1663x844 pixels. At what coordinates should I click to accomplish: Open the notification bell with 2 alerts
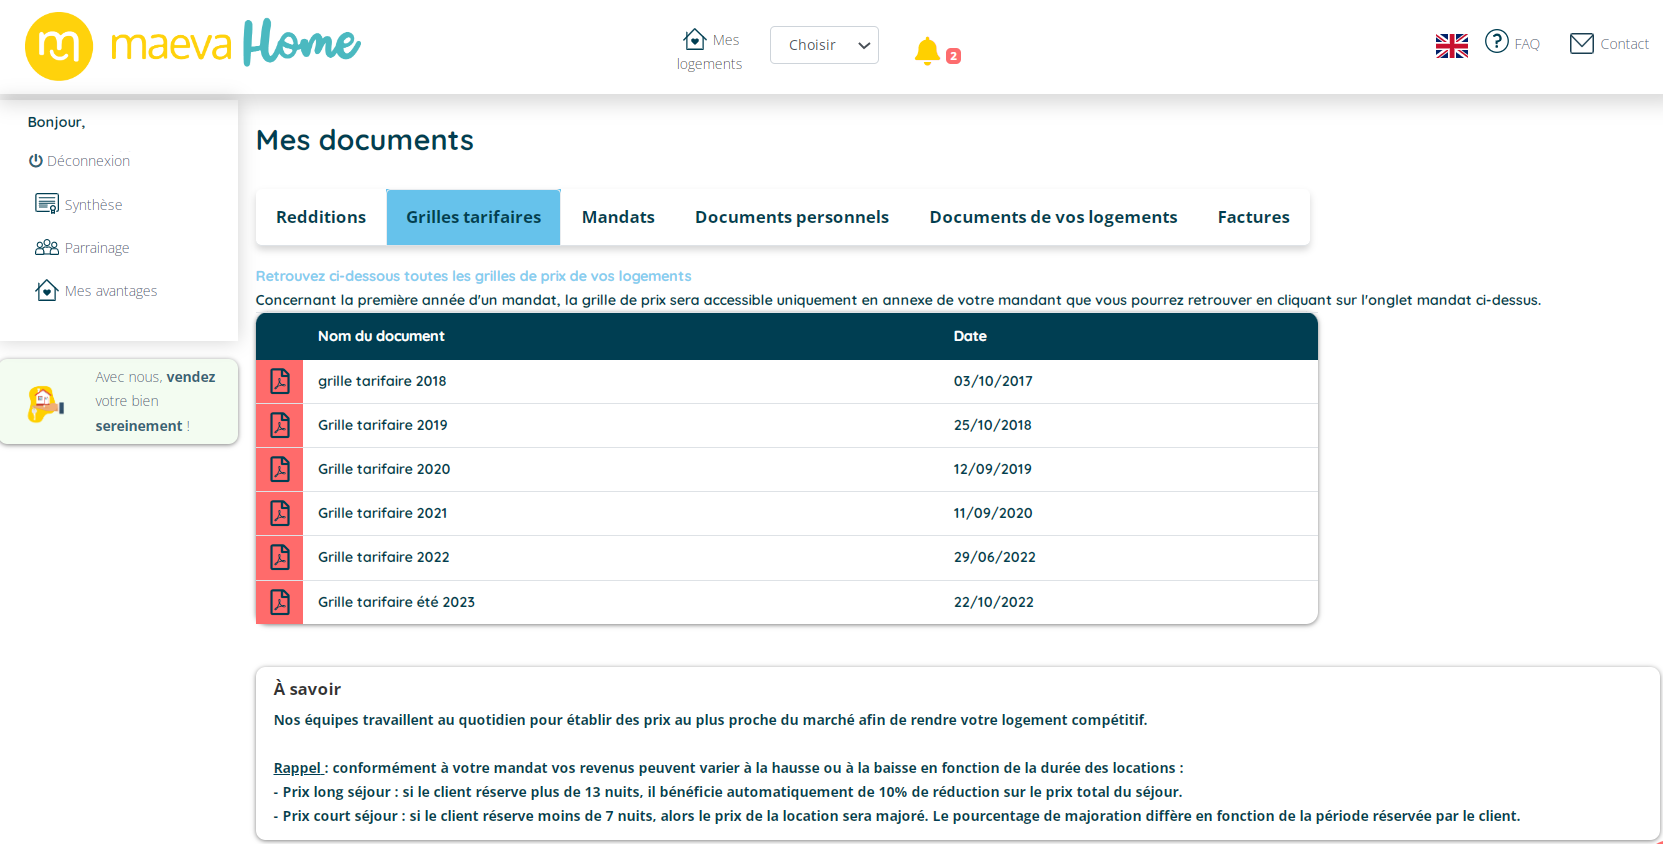pyautogui.click(x=928, y=50)
